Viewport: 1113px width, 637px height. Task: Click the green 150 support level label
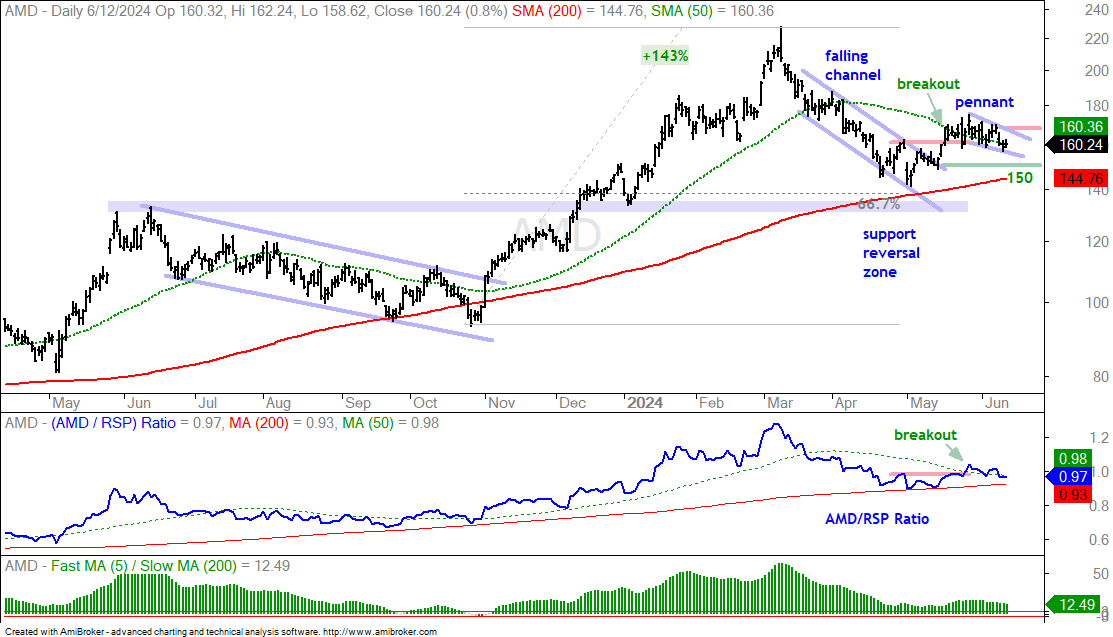point(1020,178)
